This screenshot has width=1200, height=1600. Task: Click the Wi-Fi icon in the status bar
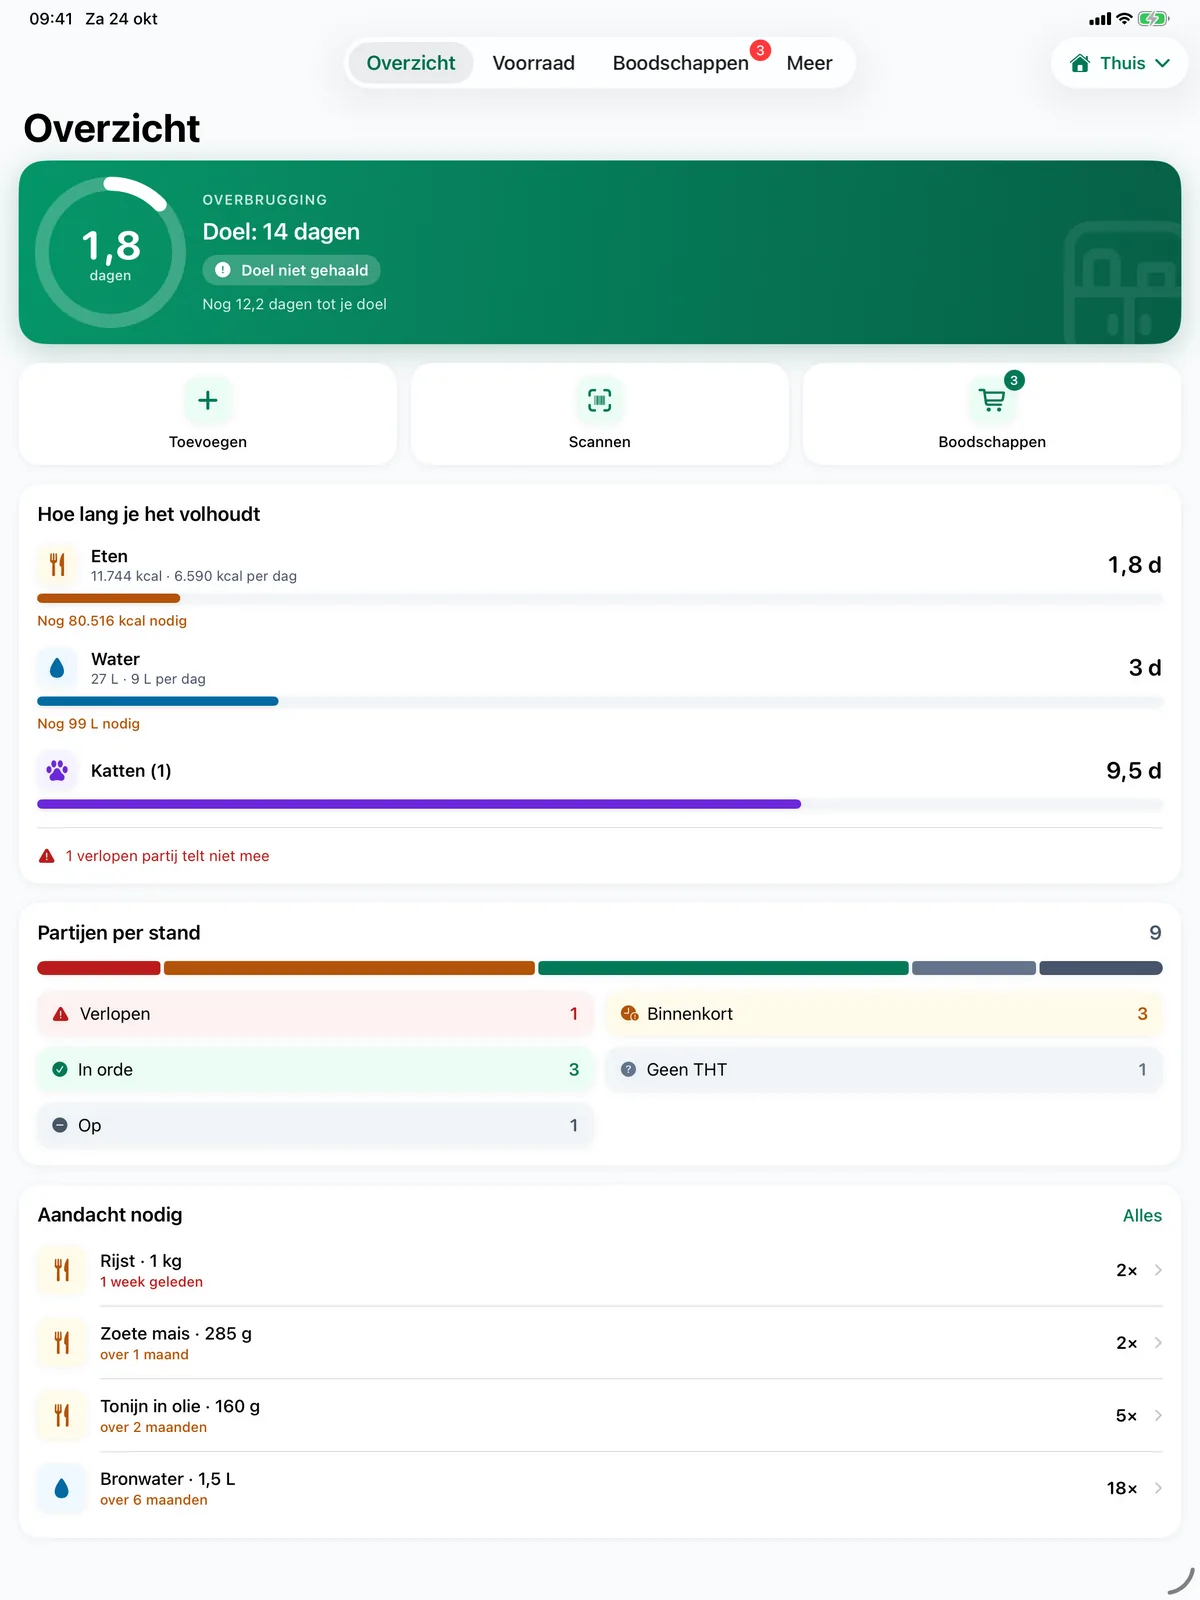coord(1124,19)
